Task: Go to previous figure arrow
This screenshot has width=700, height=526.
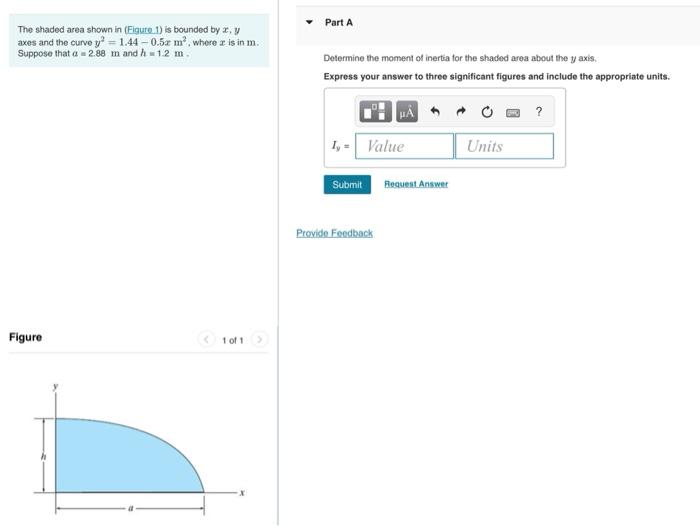Action: (x=206, y=340)
